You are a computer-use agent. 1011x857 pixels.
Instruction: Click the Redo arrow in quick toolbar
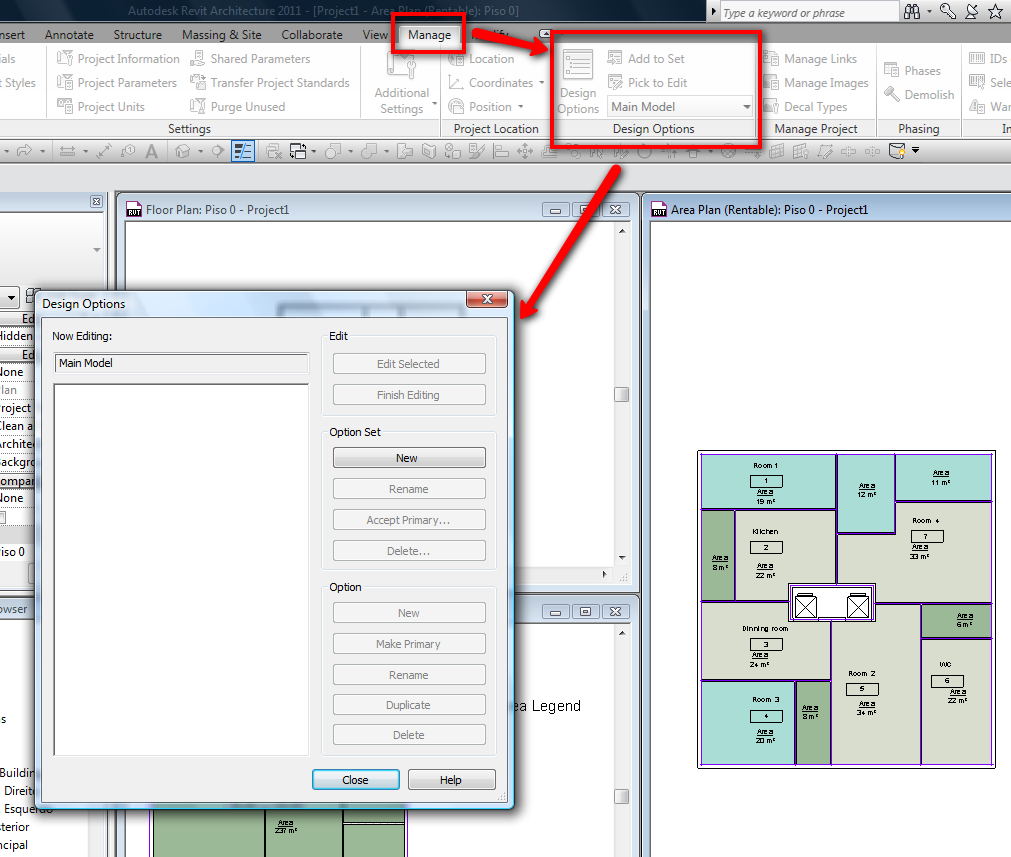pos(24,151)
